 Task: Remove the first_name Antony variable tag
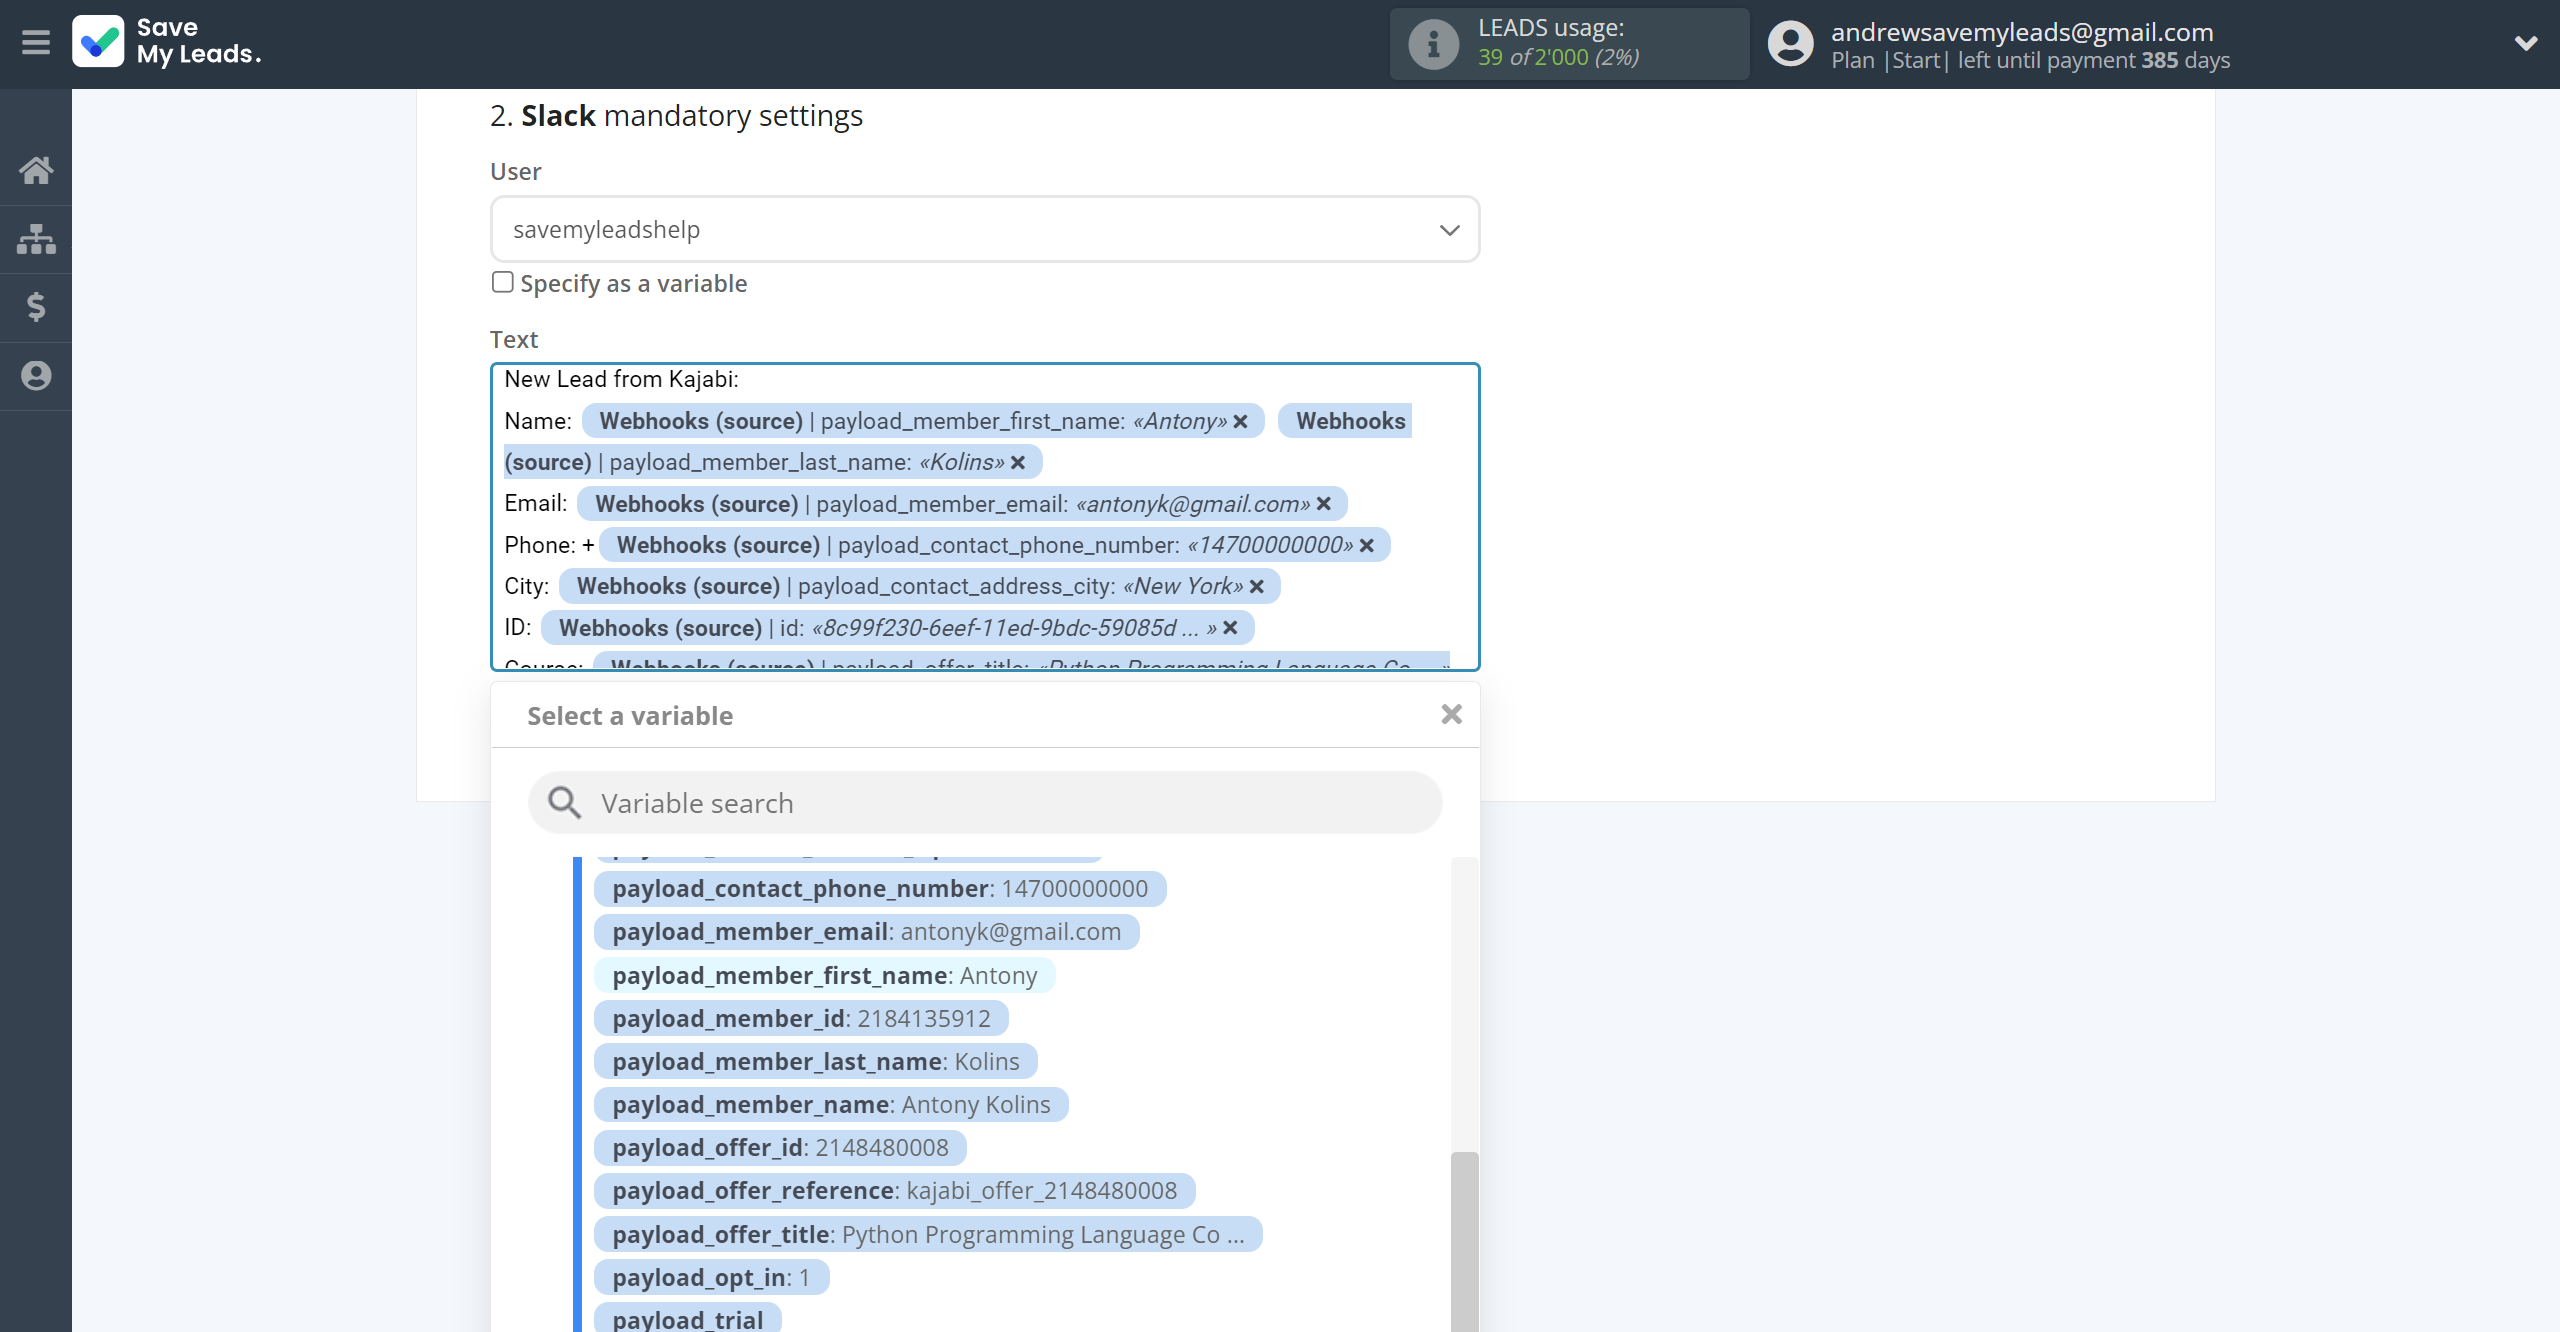tap(1240, 422)
